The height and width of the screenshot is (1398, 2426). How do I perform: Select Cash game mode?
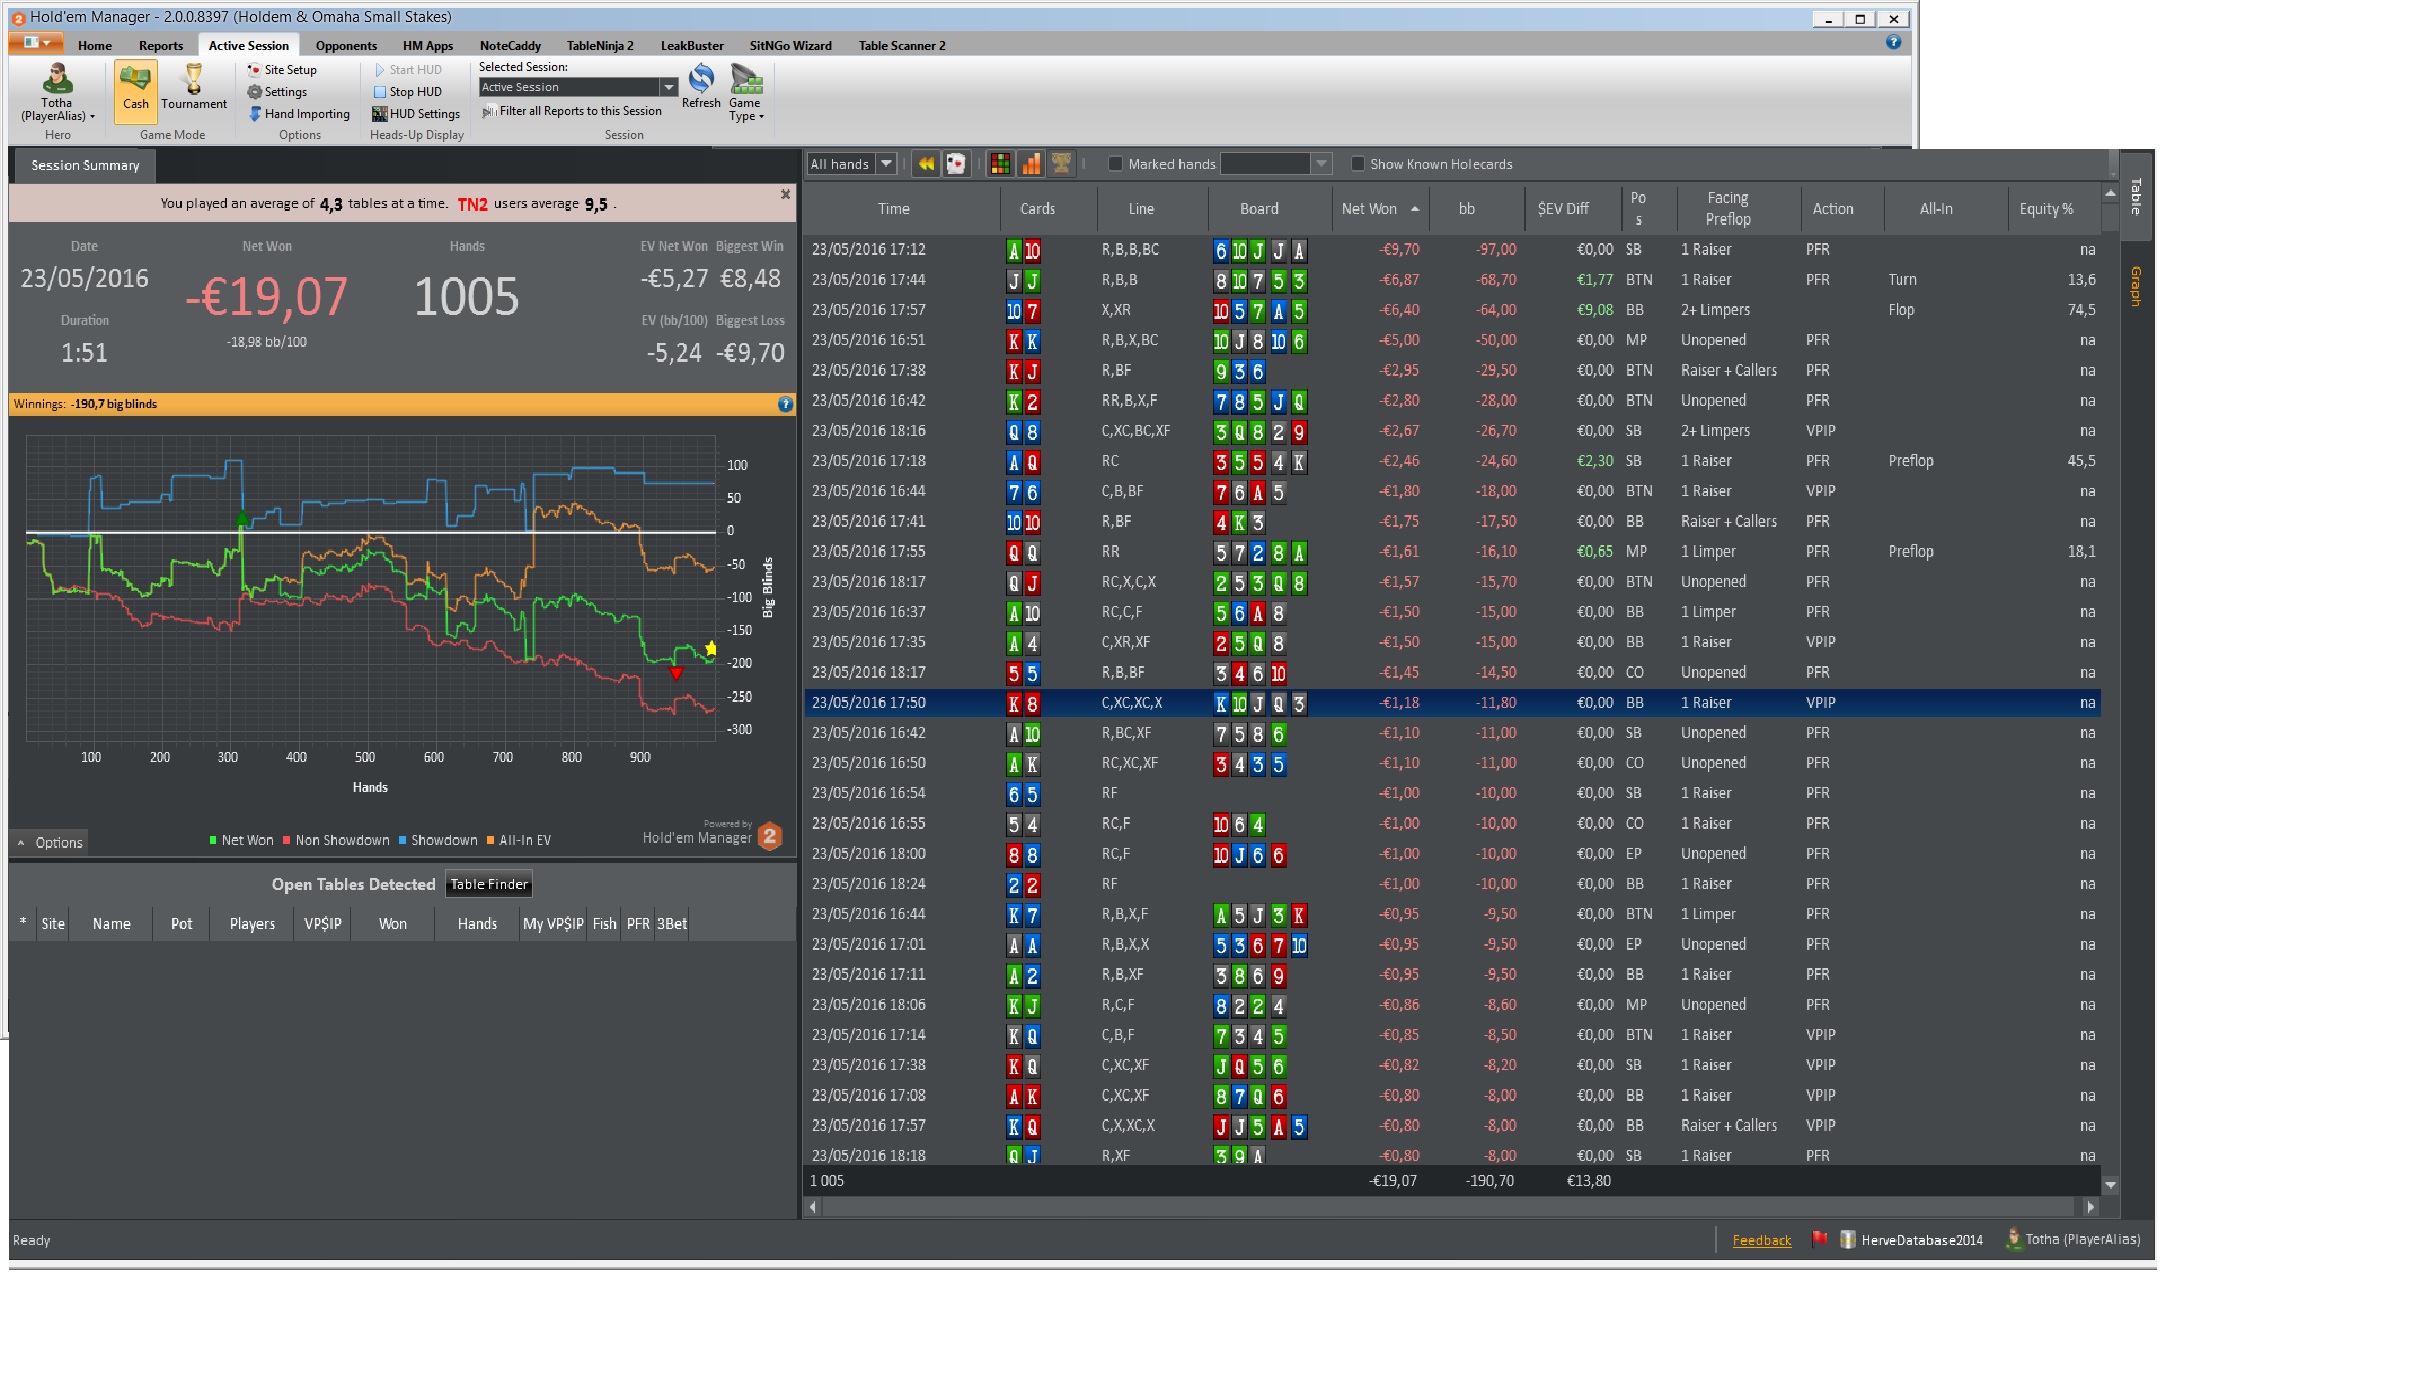click(135, 88)
